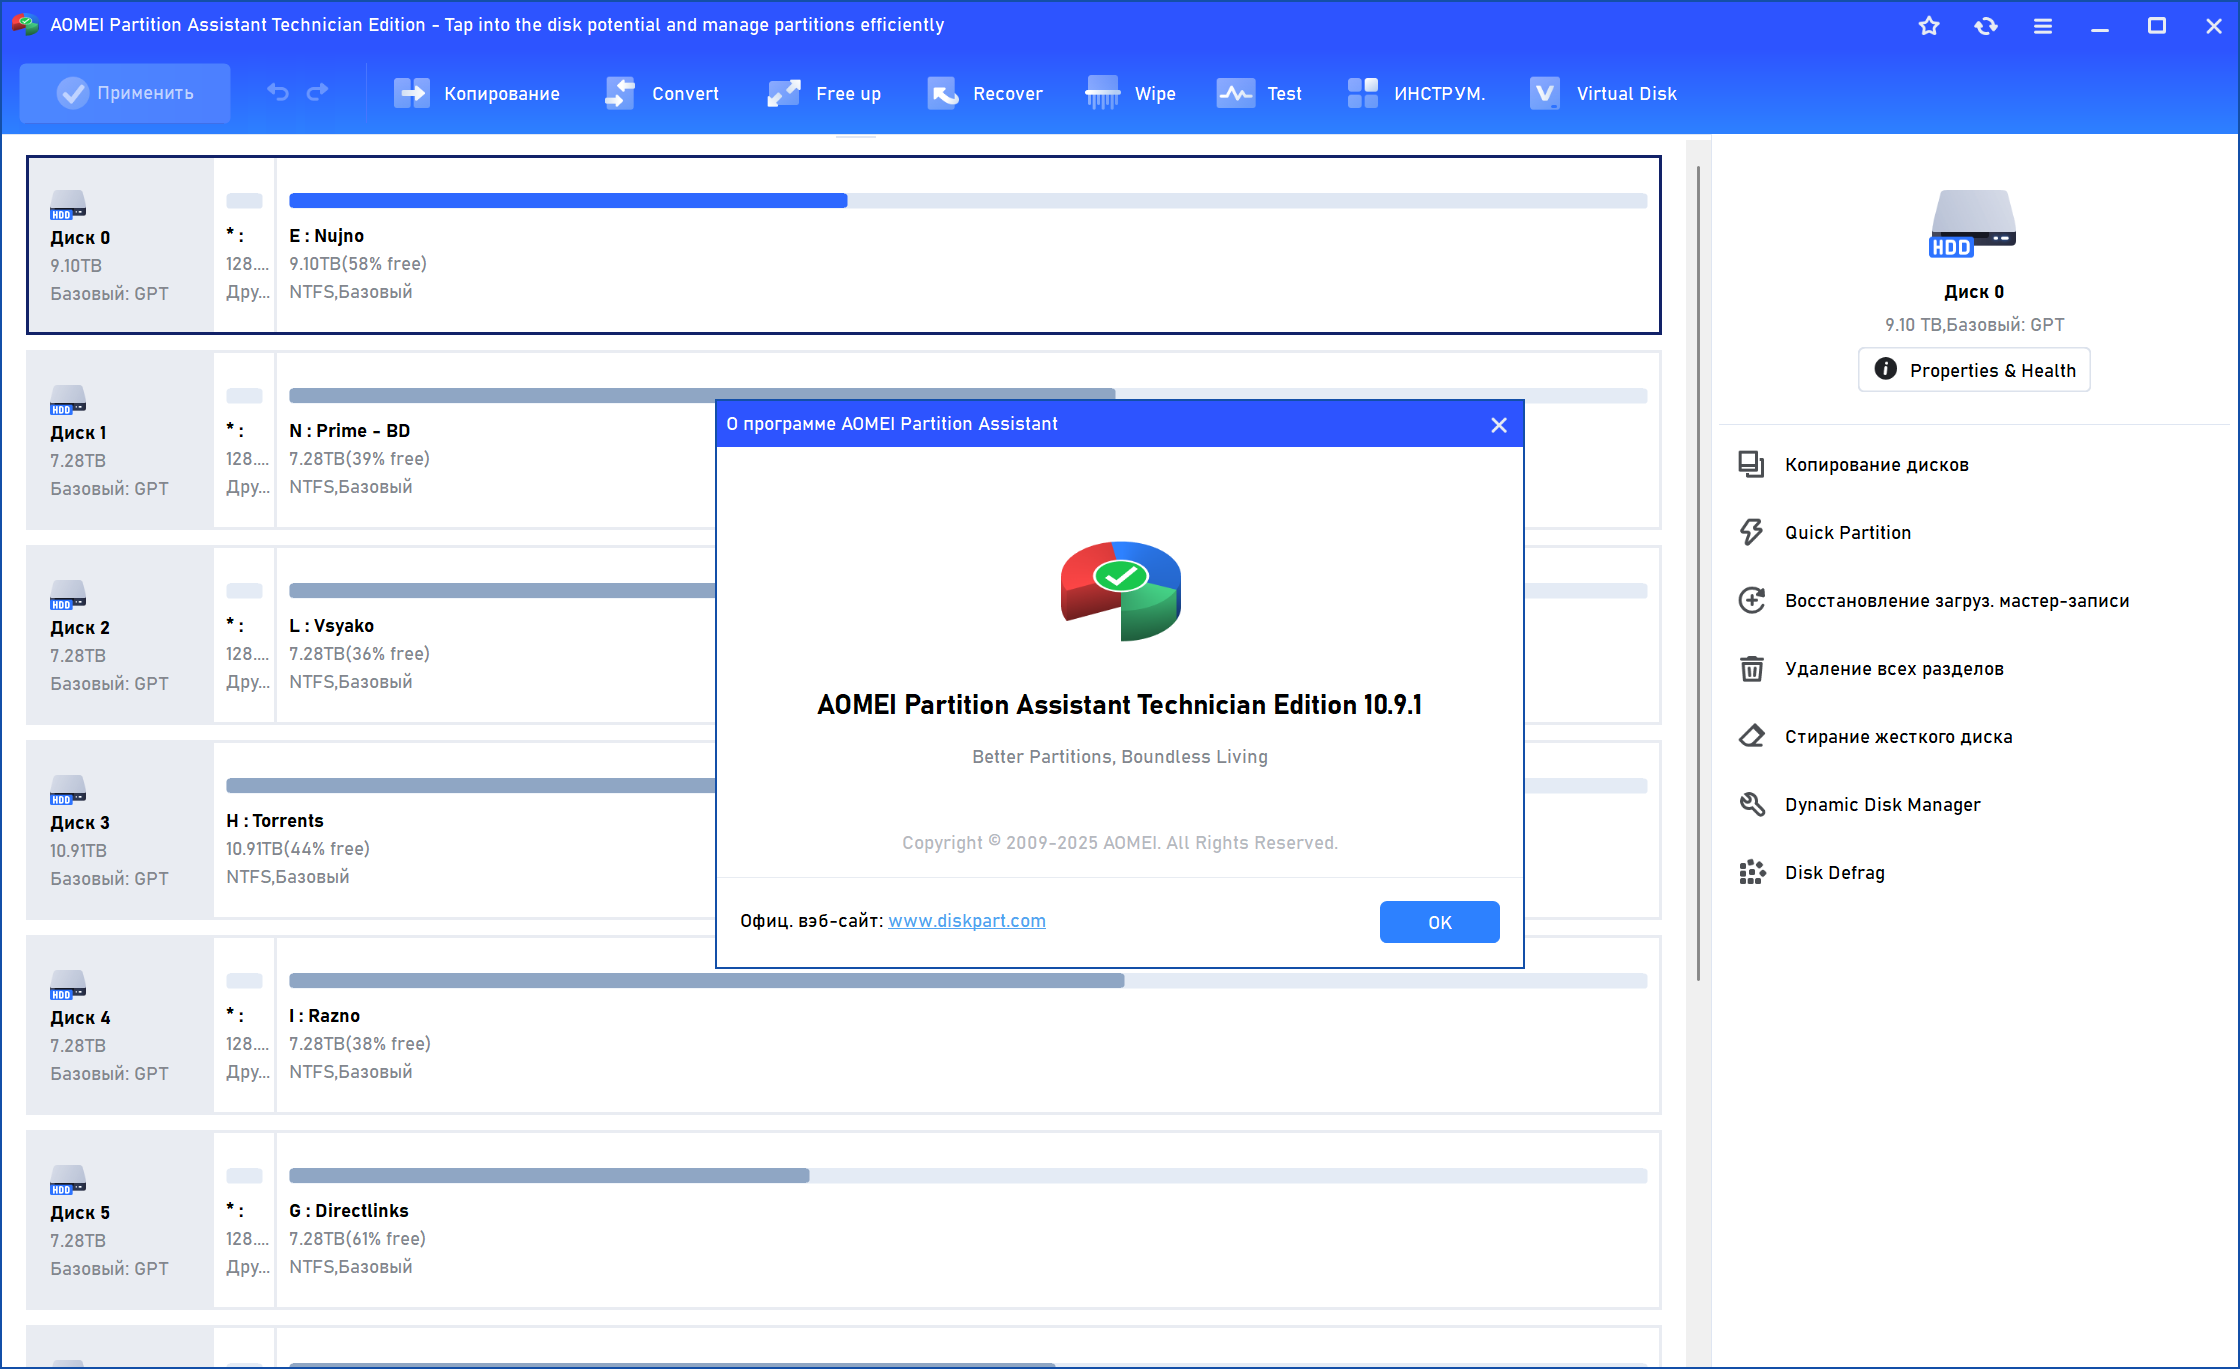
Task: Click the Recover toolbar icon
Action: [x=942, y=93]
